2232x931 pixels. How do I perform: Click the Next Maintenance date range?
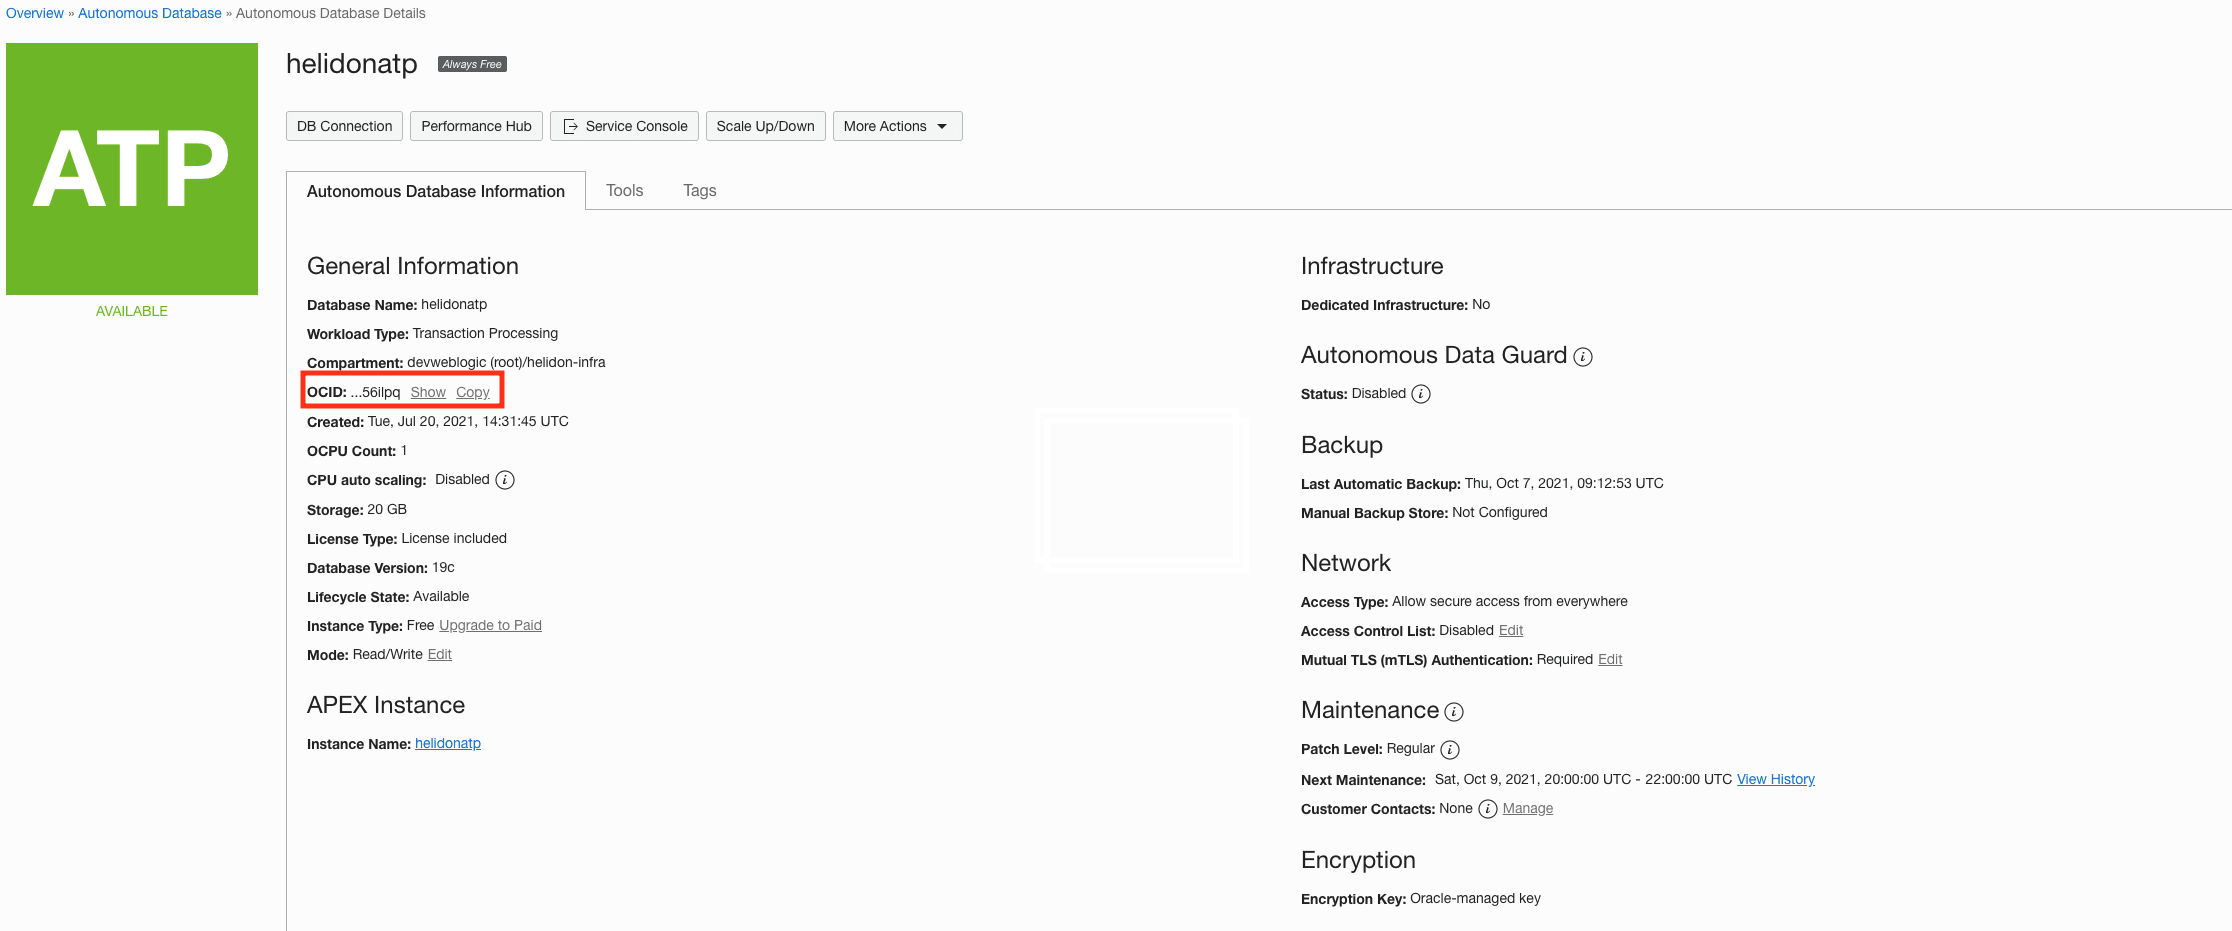1583,779
